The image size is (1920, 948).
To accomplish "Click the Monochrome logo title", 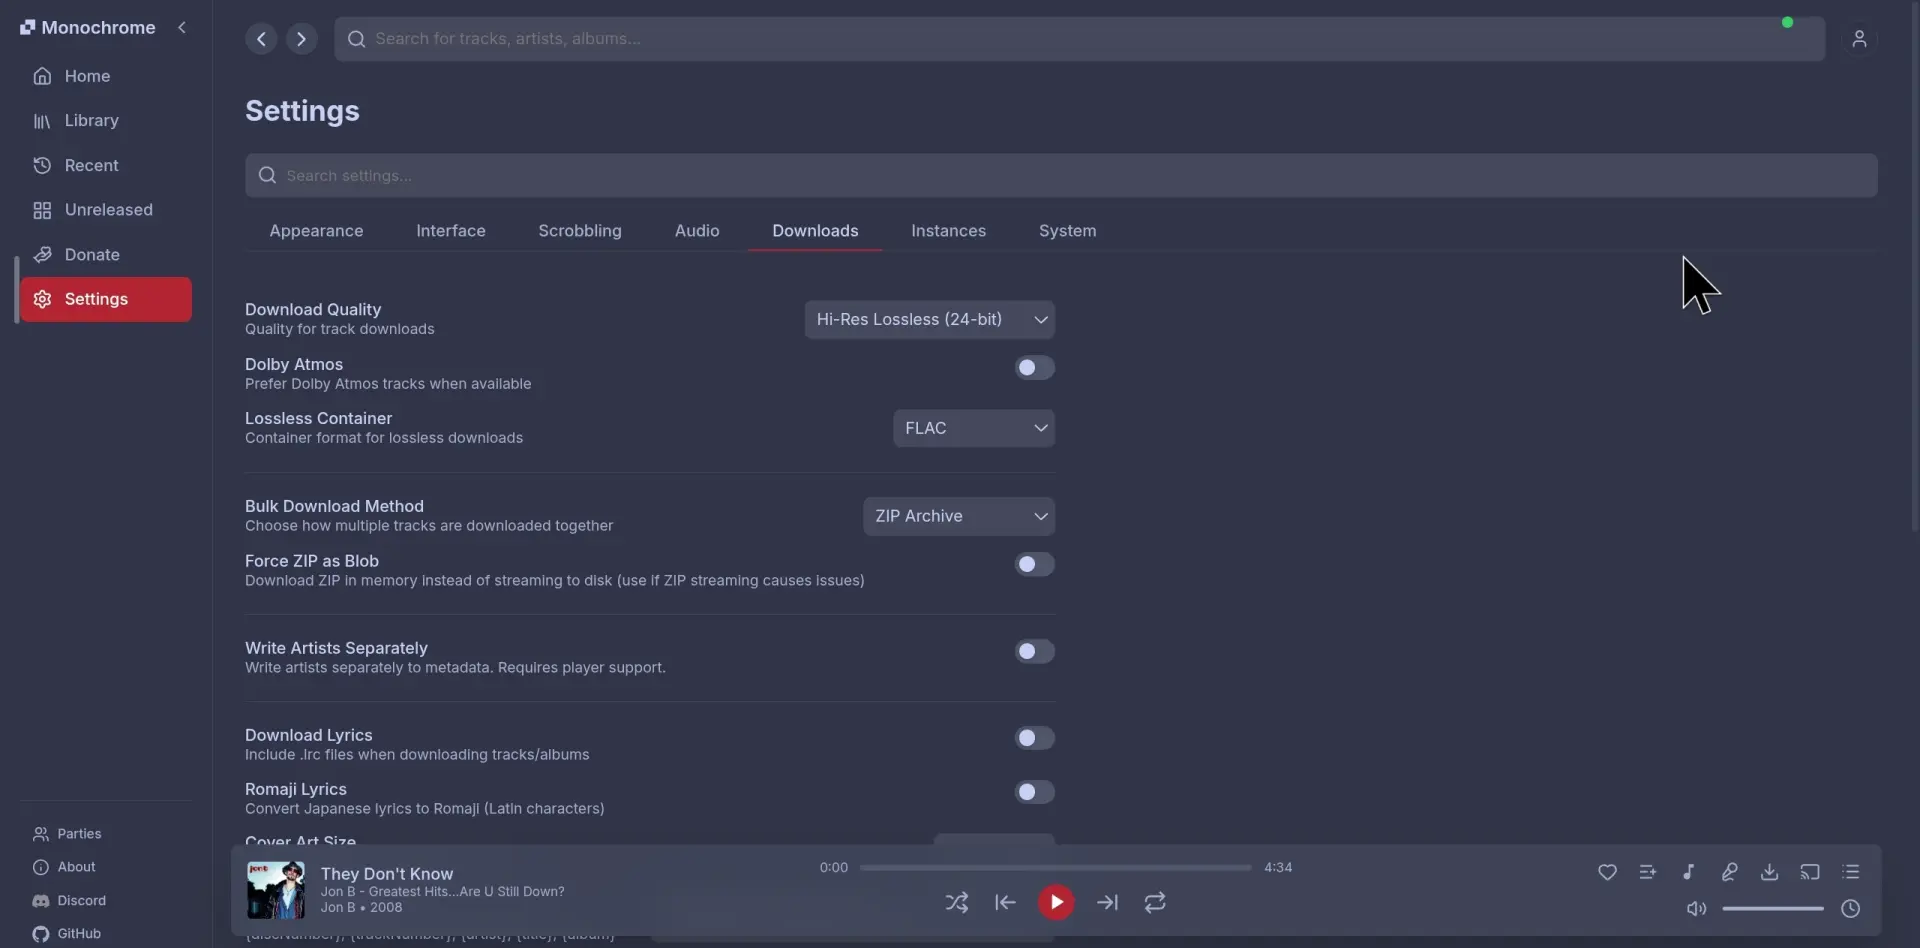I will point(88,28).
